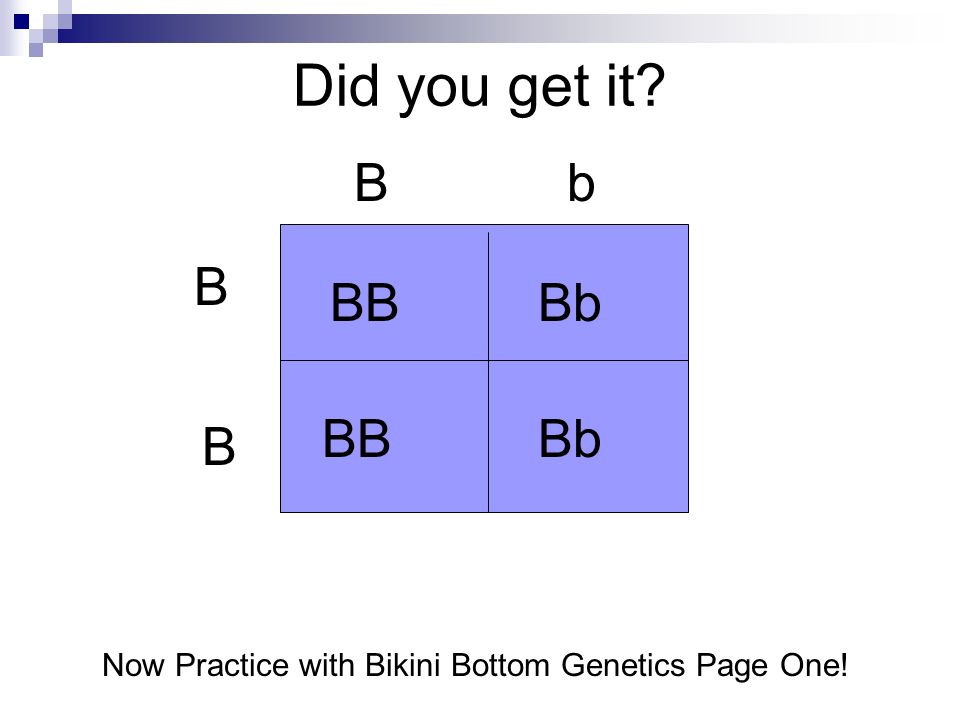Screen dimensions: 960x720
Task: Click the word 'Bikini' in bottom text
Action: [x=402, y=666]
